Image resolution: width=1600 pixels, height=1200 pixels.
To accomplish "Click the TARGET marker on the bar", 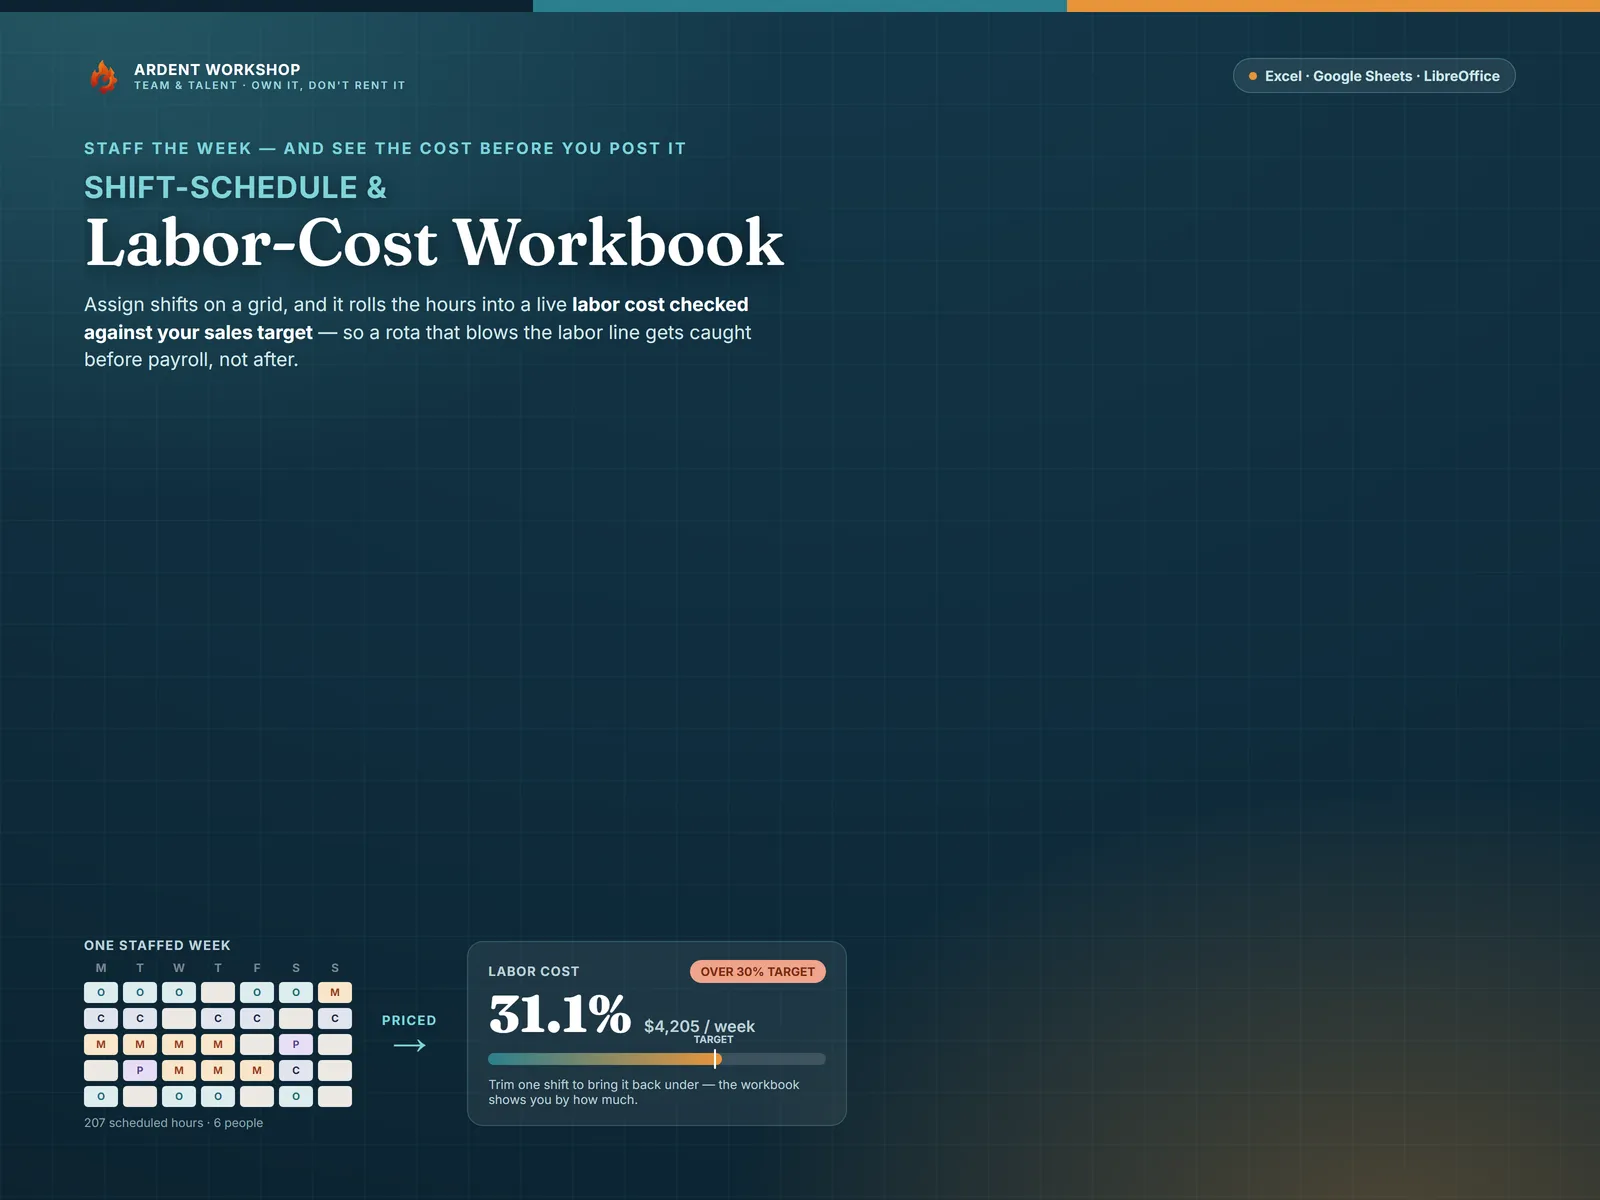I will click(715, 1058).
